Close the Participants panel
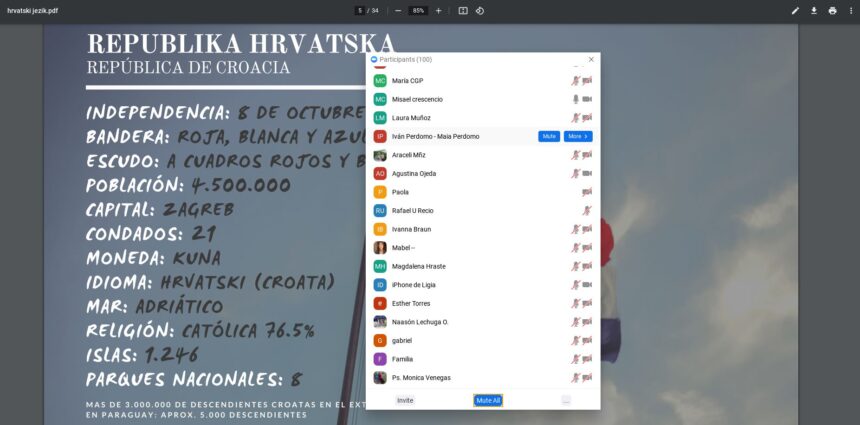860x425 pixels. click(591, 60)
